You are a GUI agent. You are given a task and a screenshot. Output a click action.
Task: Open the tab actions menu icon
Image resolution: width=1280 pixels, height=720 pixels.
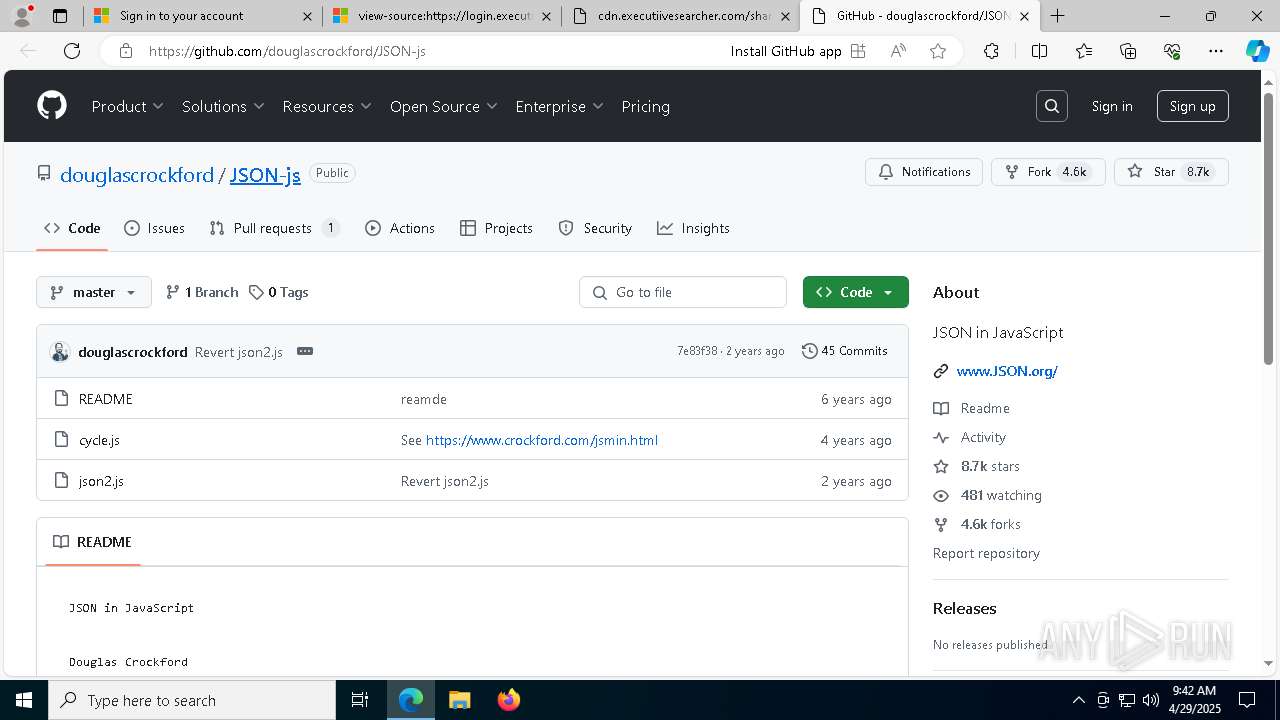(x=60, y=16)
